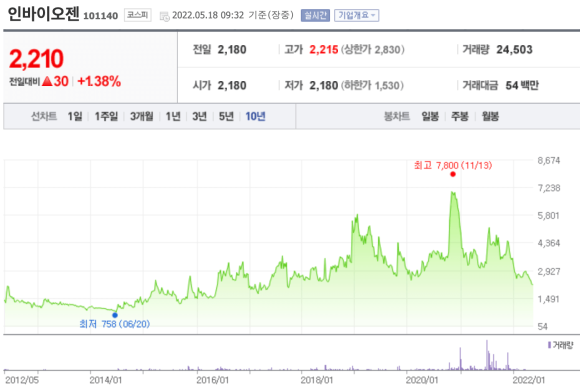Click the 봉차트 label
The width and height of the screenshot is (580, 390).
tap(397, 117)
